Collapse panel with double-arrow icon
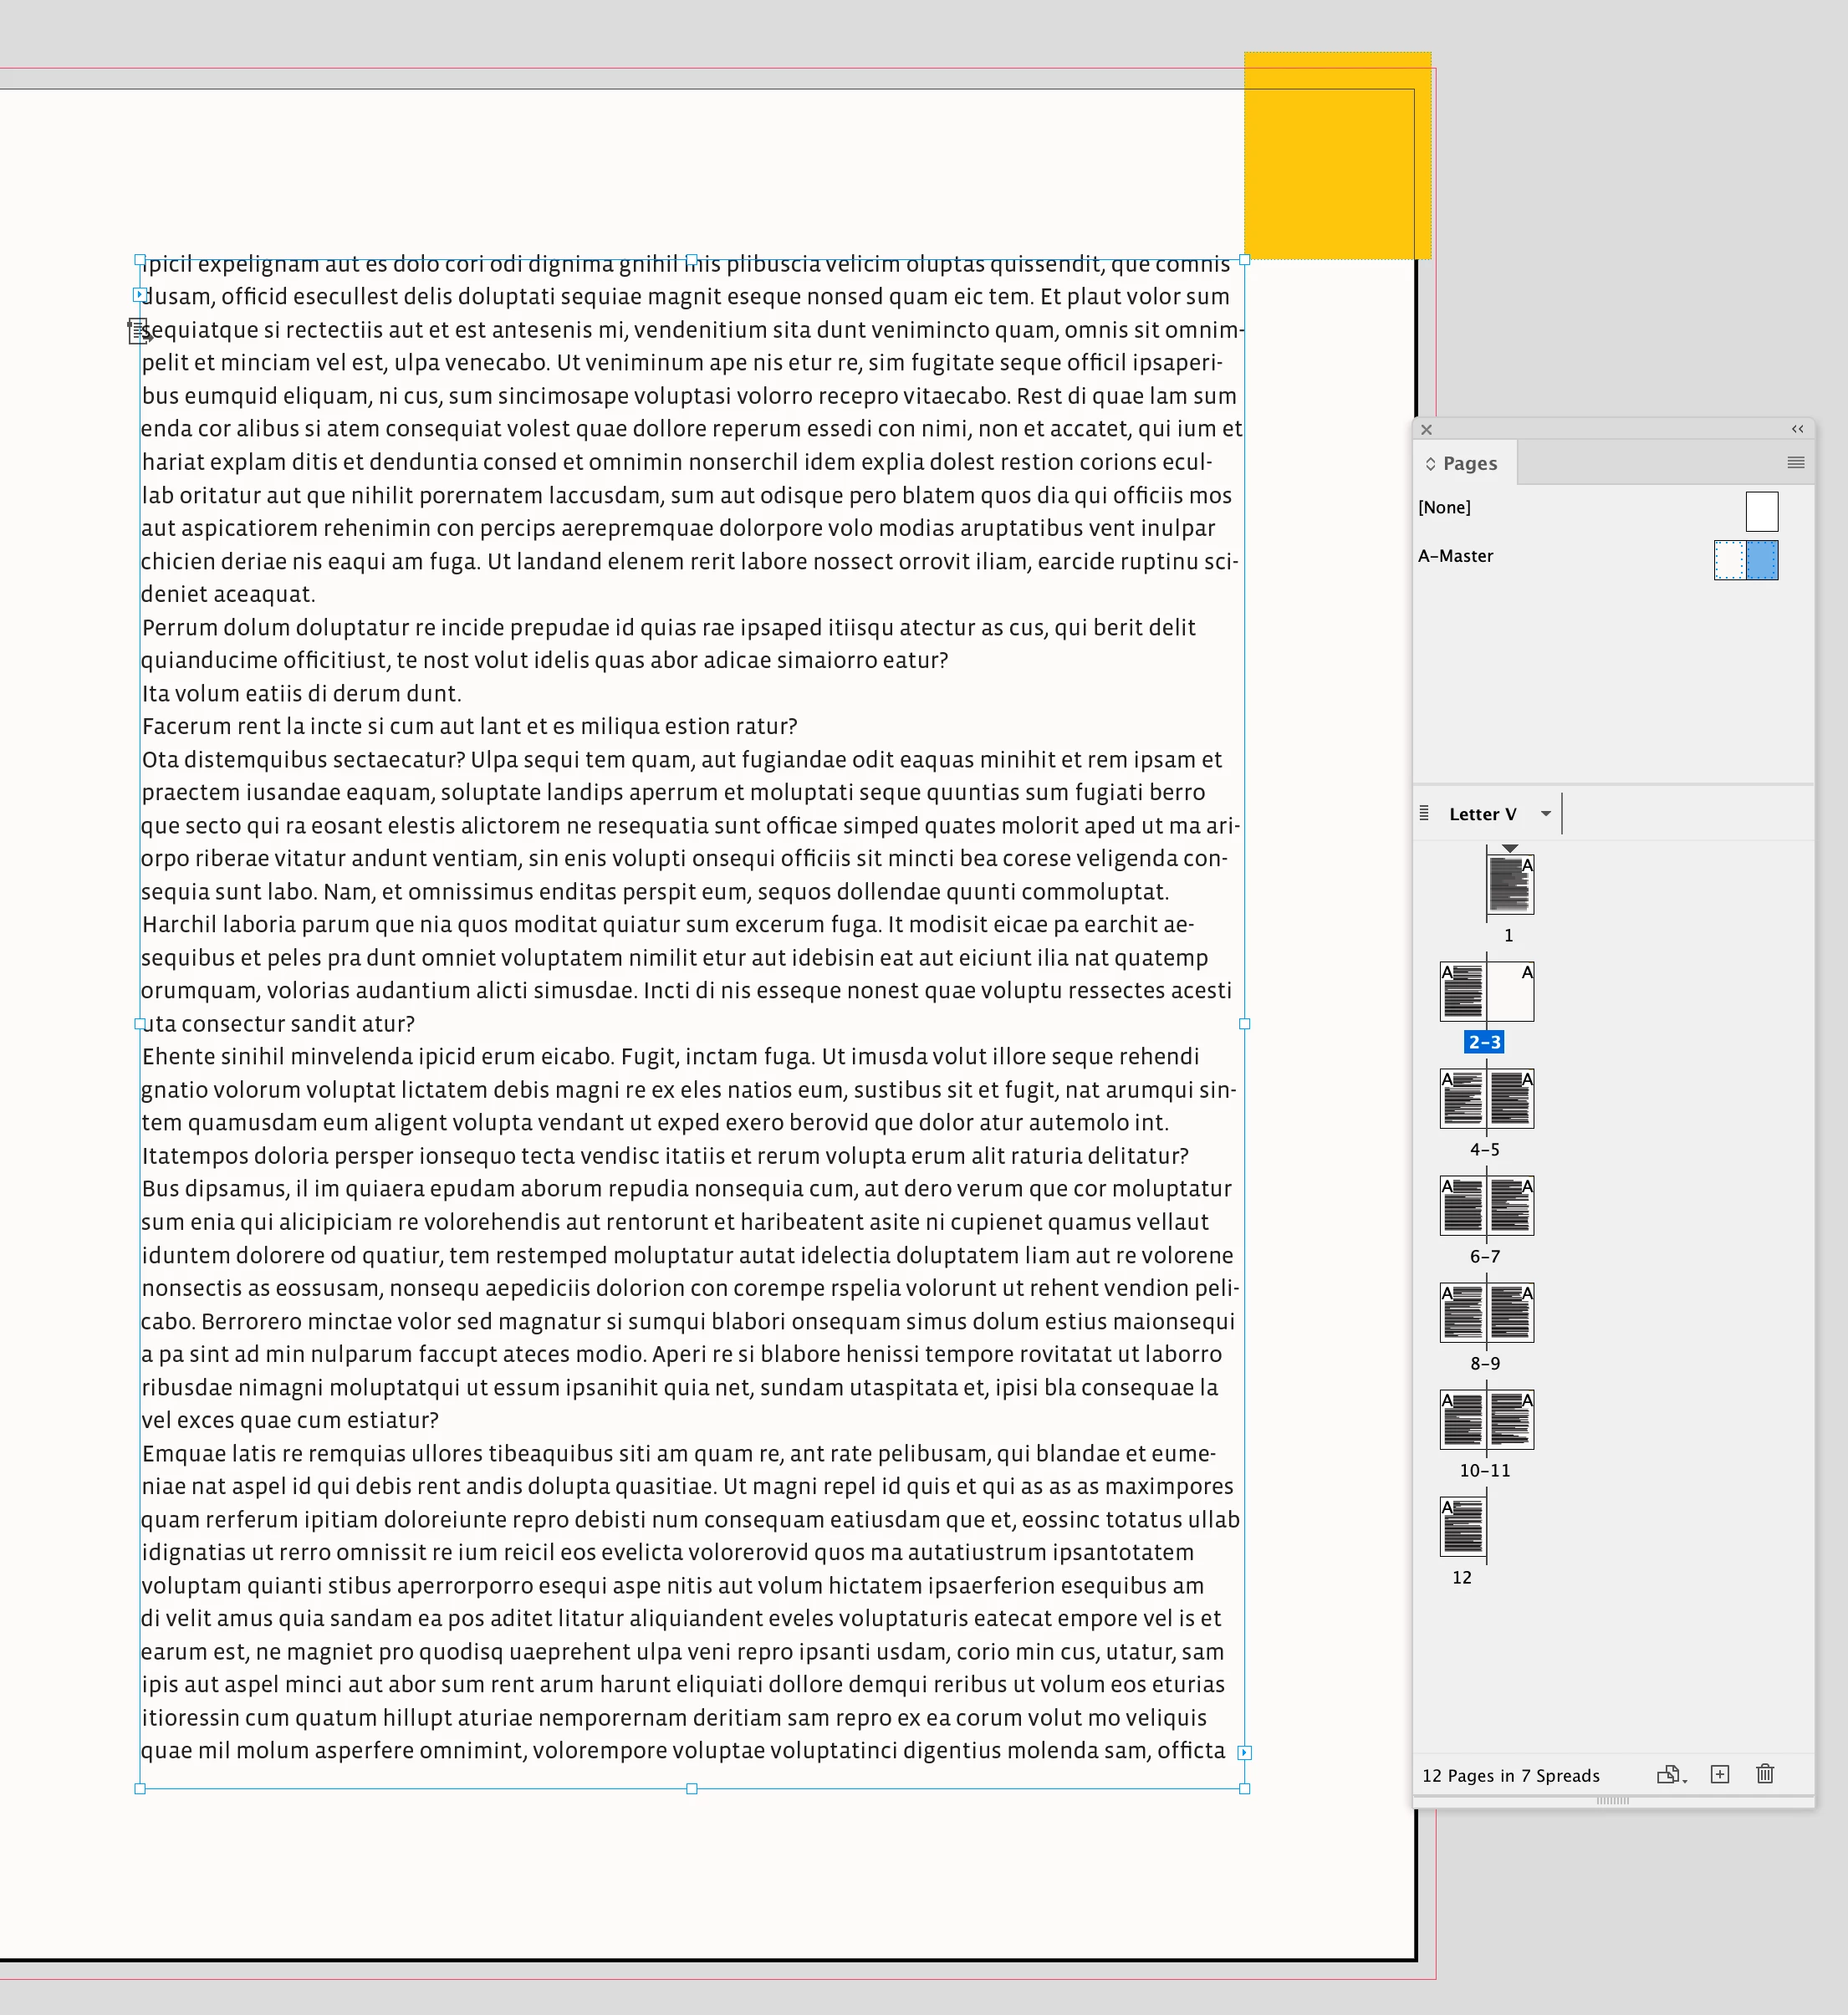1848x2015 pixels. tap(1797, 429)
